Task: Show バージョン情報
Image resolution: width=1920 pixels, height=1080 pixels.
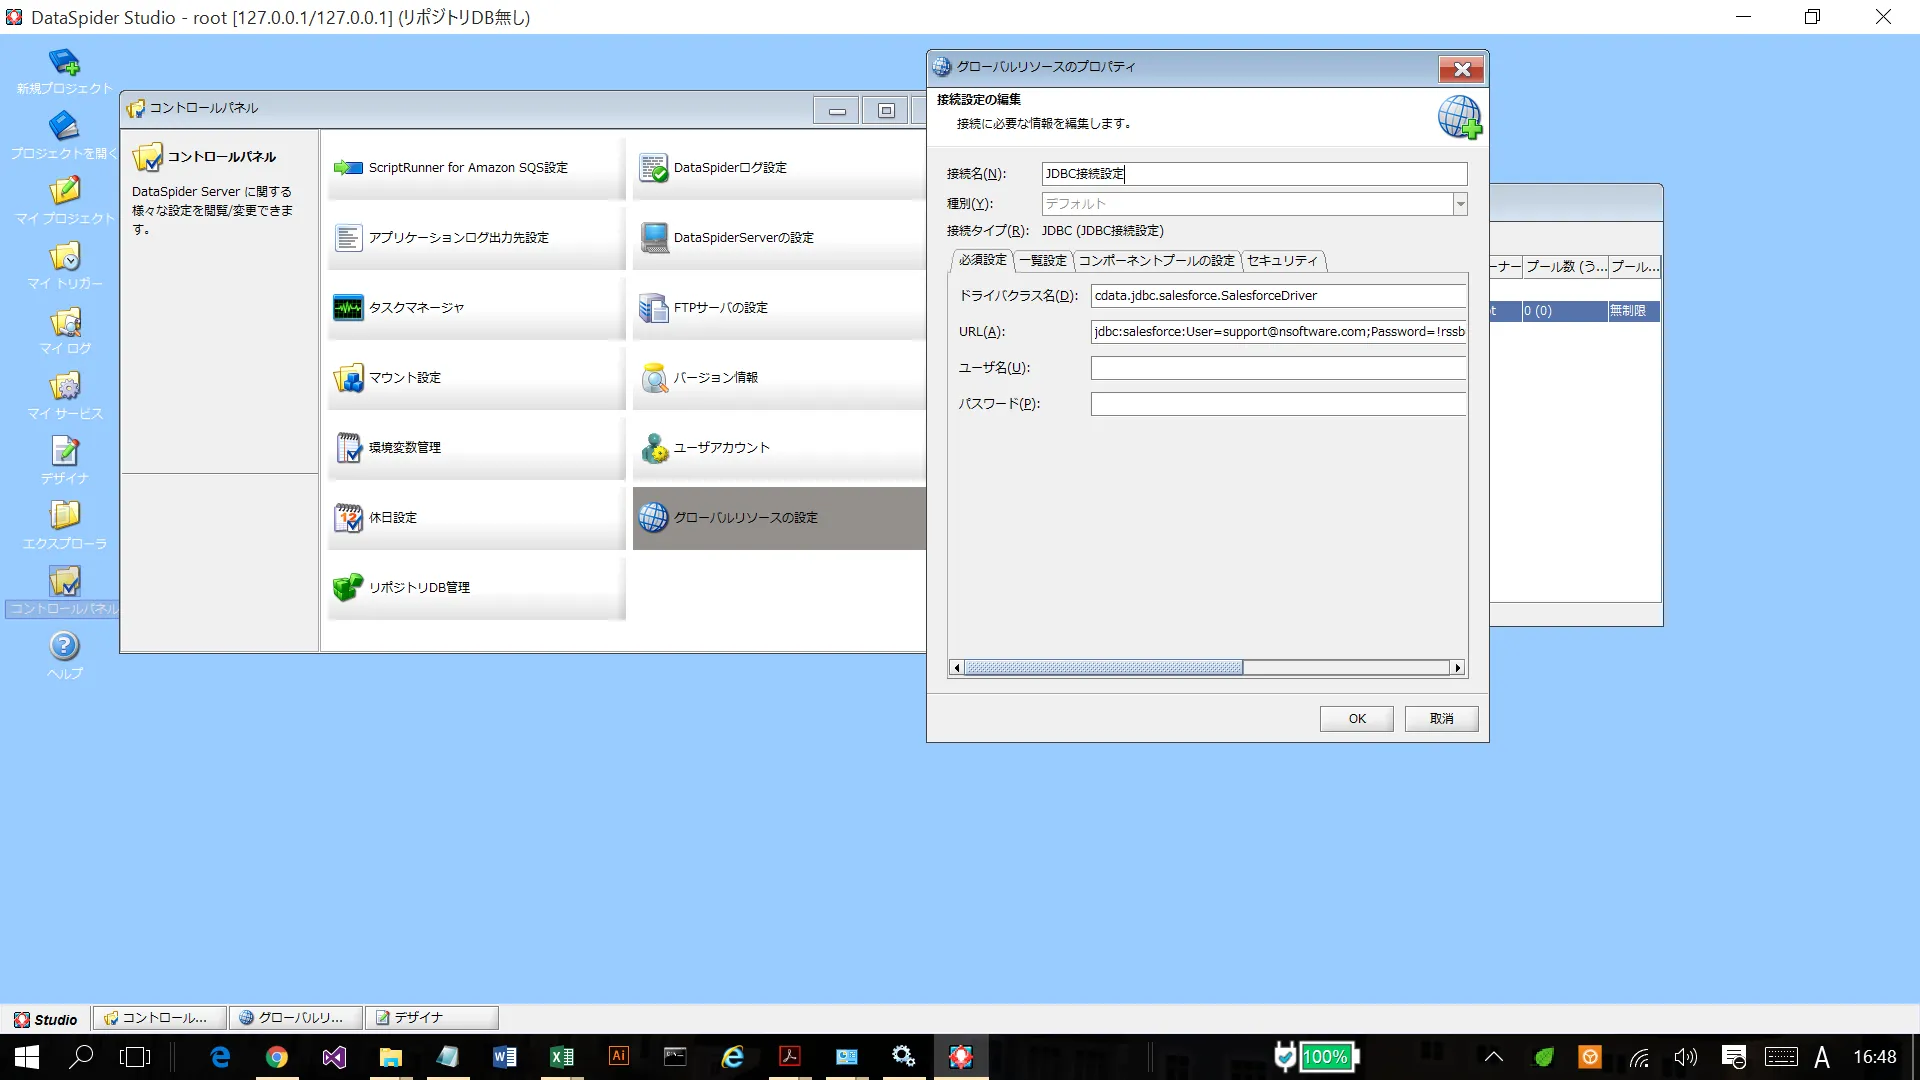Action: pyautogui.click(x=716, y=377)
